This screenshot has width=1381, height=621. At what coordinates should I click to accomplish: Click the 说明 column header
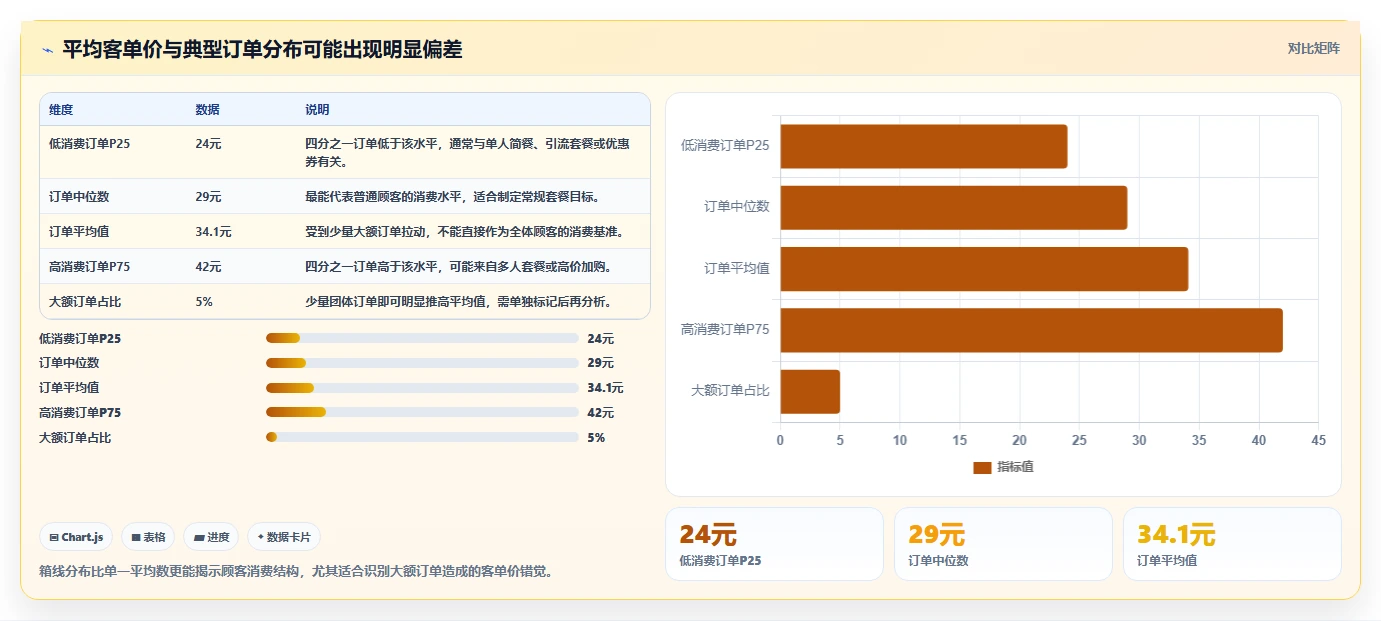(317, 110)
